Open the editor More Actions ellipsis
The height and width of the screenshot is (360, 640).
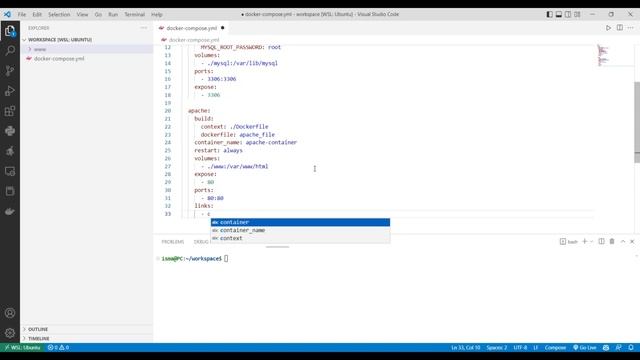tap(631, 28)
